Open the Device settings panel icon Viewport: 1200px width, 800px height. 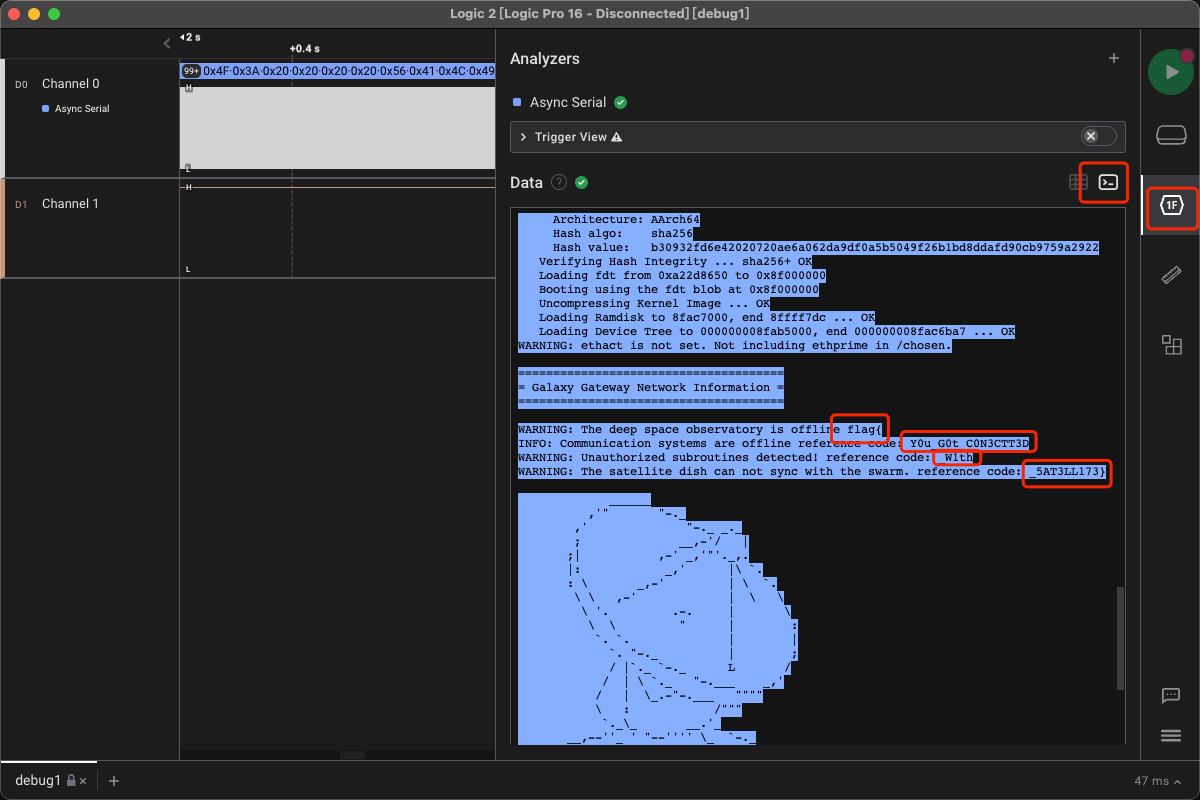[1171, 135]
